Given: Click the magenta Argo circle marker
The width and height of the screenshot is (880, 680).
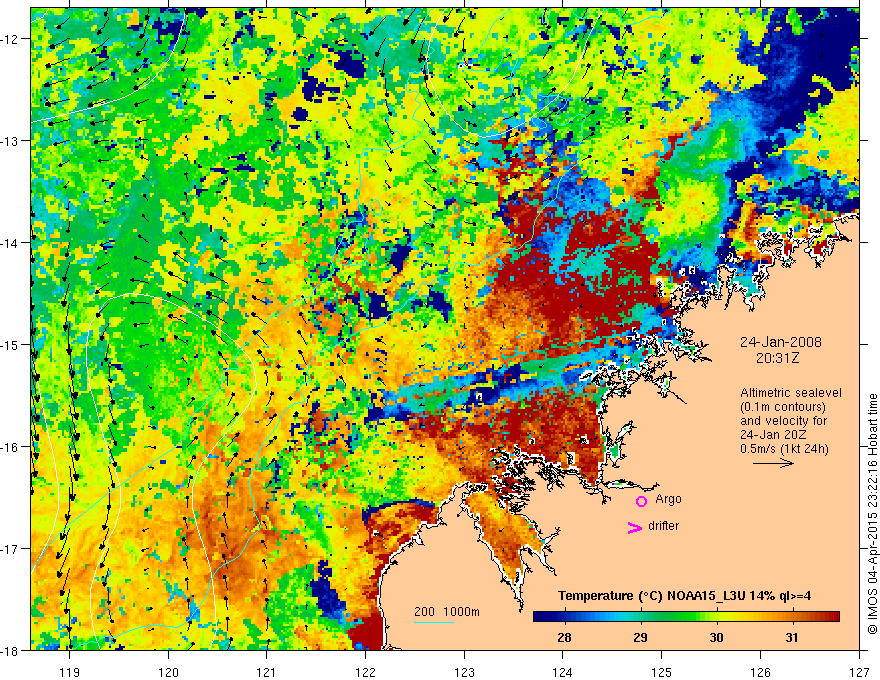Looking at the screenshot, I should (641, 501).
